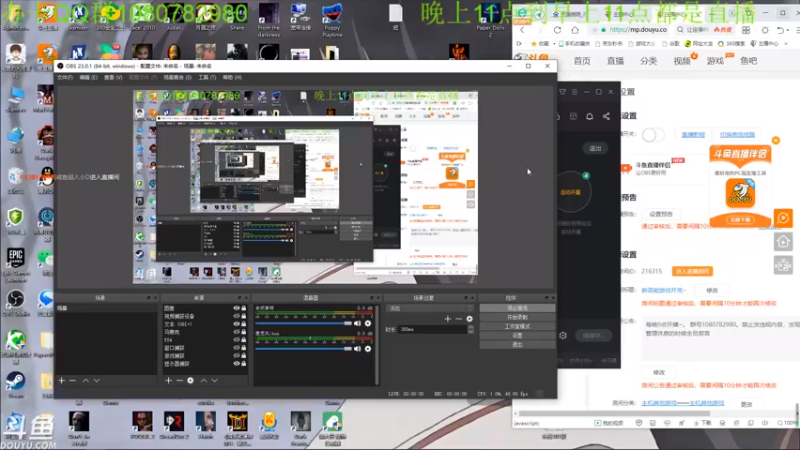
Task: Toggle visibility eye for 文本 (GDI+) source
Action: 236,324
